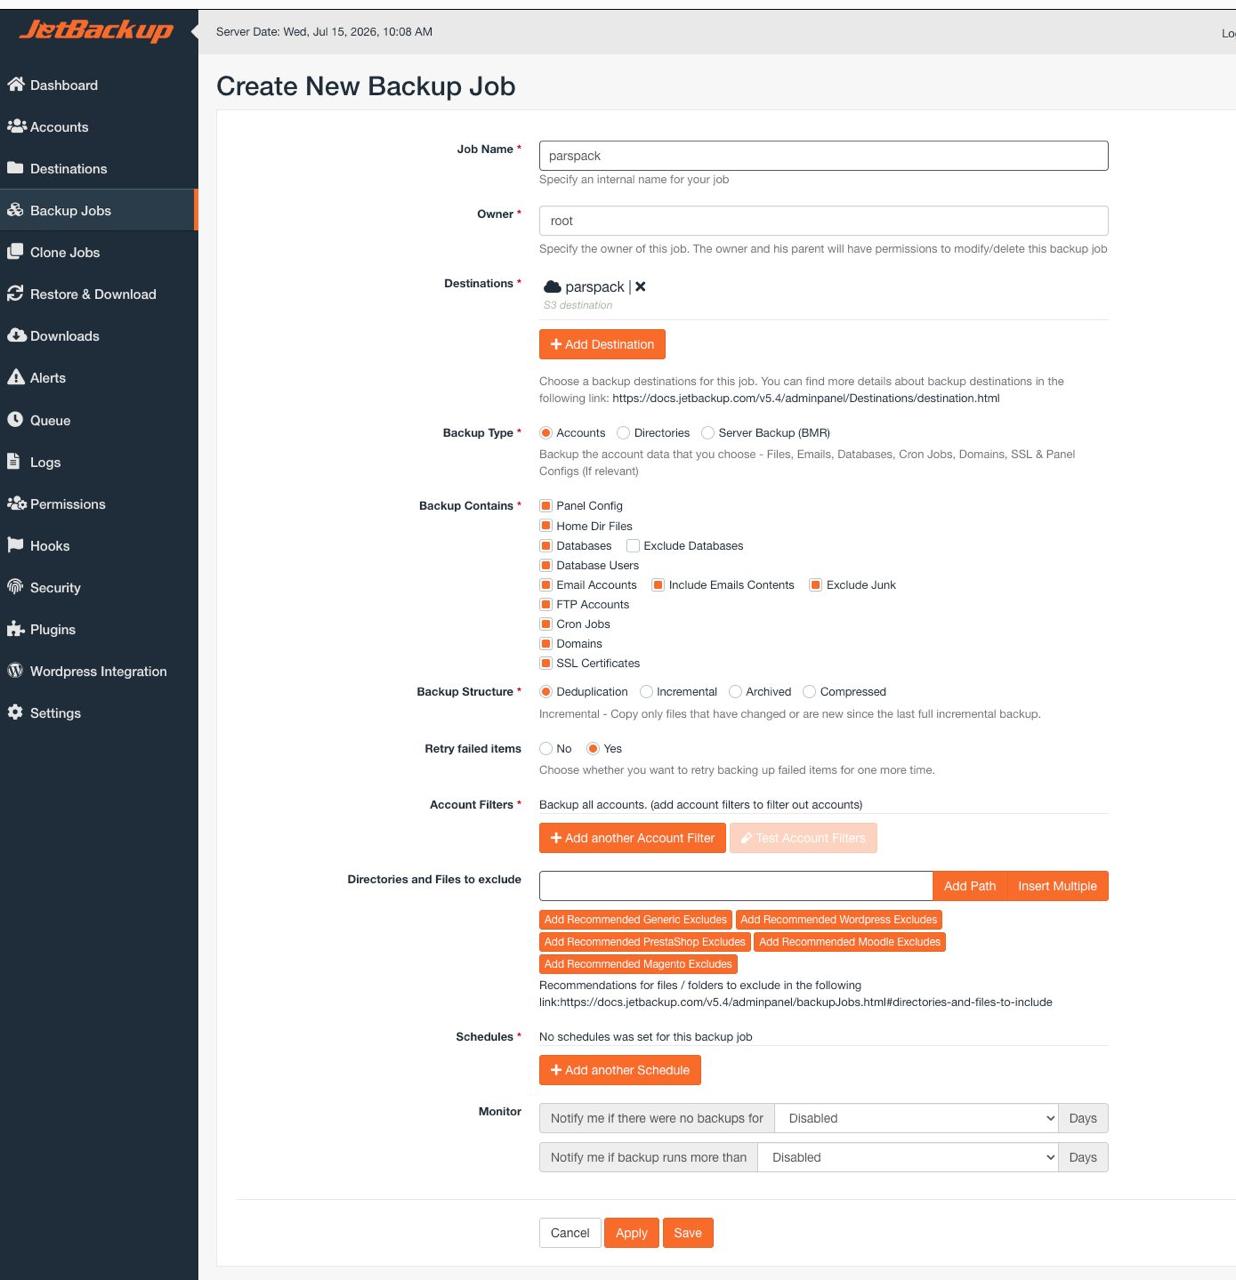Click the Settings gear icon

15,712
